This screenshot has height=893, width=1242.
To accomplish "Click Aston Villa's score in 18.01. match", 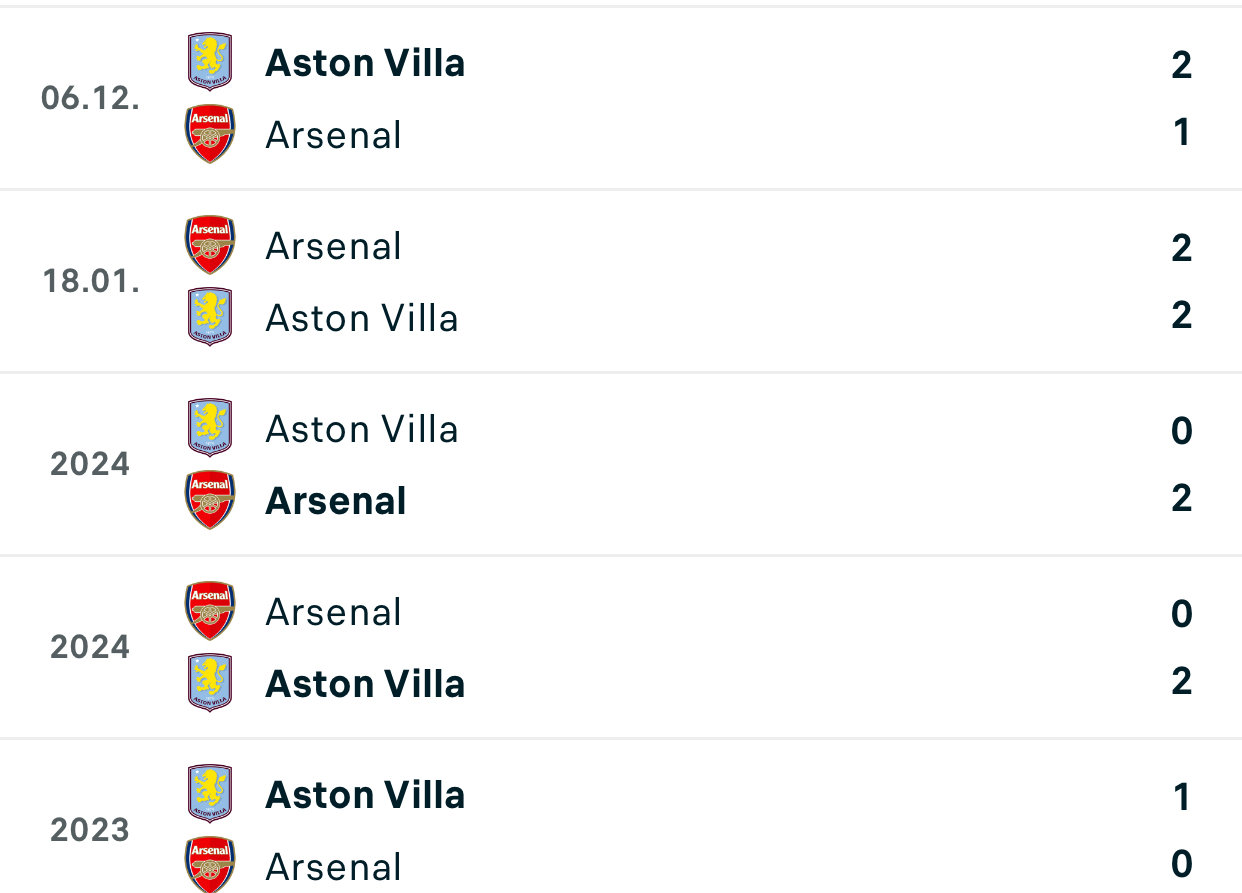I will coord(1181,316).
